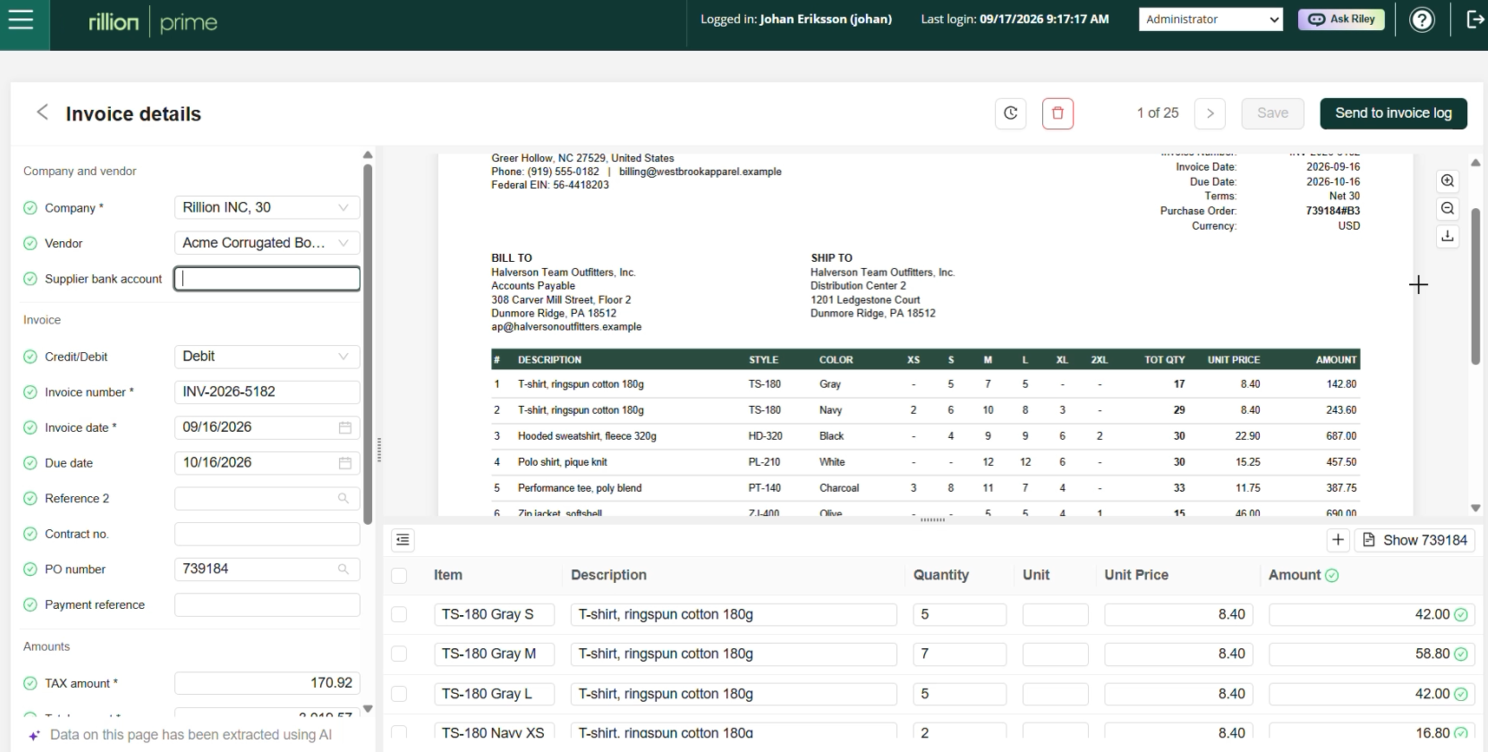This screenshot has width=1488, height=752.
Task: Search Reference 2 with magnifier icon
Action: coord(343,498)
